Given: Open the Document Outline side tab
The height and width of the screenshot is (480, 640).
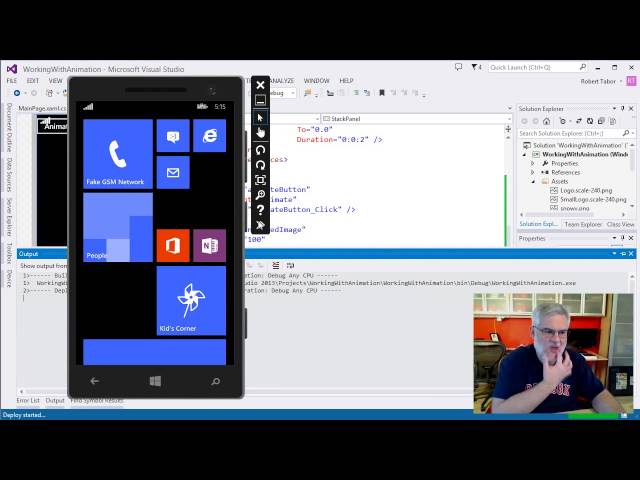Looking at the screenshot, I should click(x=9, y=128).
